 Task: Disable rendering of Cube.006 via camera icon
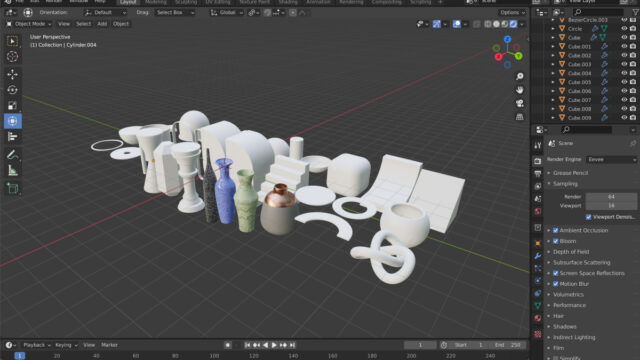pos(633,91)
